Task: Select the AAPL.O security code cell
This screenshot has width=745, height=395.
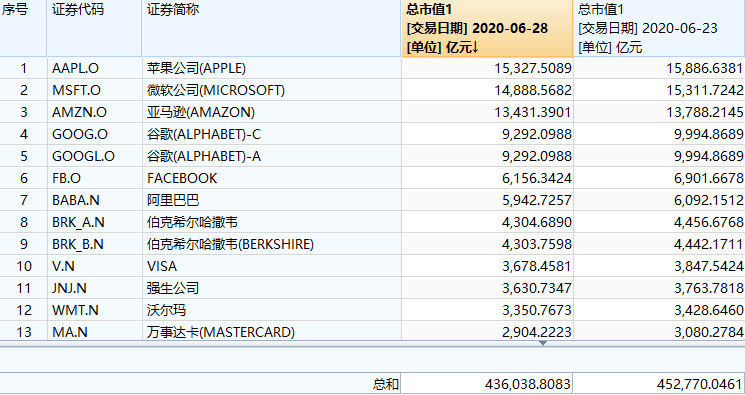Action: coord(94,68)
